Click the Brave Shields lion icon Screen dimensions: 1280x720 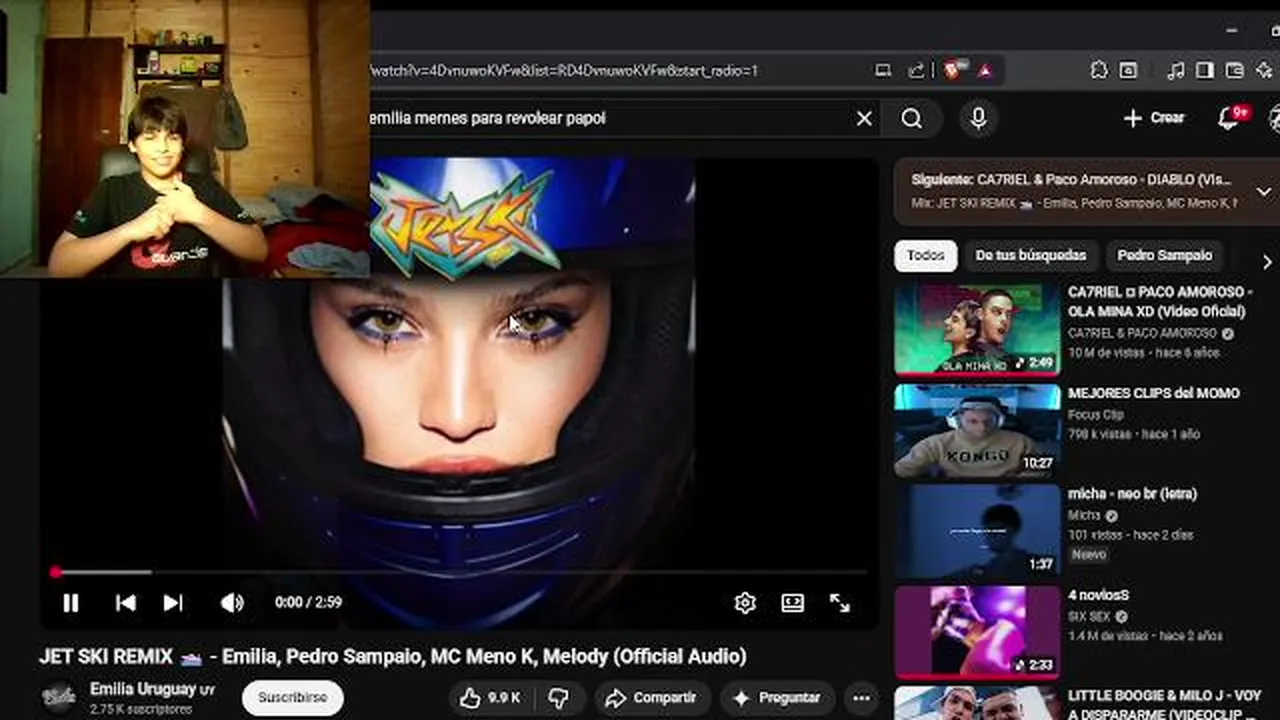click(954, 70)
